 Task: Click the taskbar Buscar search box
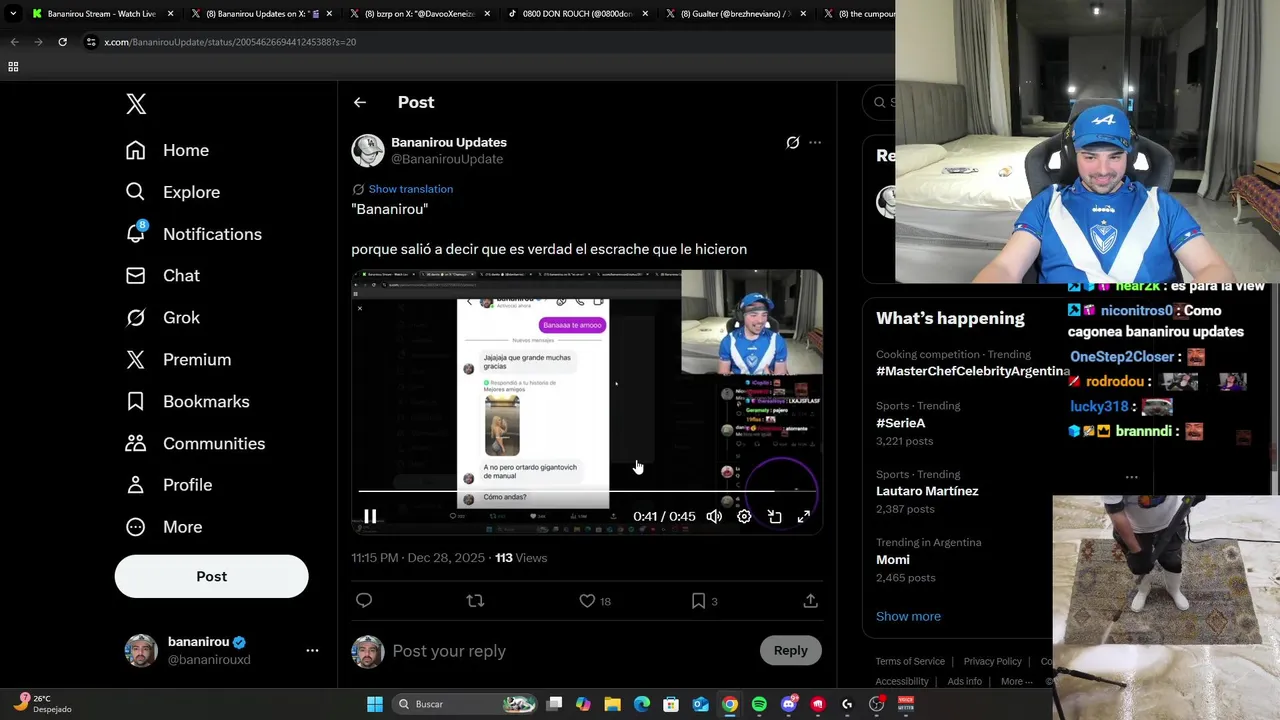[x=465, y=704]
